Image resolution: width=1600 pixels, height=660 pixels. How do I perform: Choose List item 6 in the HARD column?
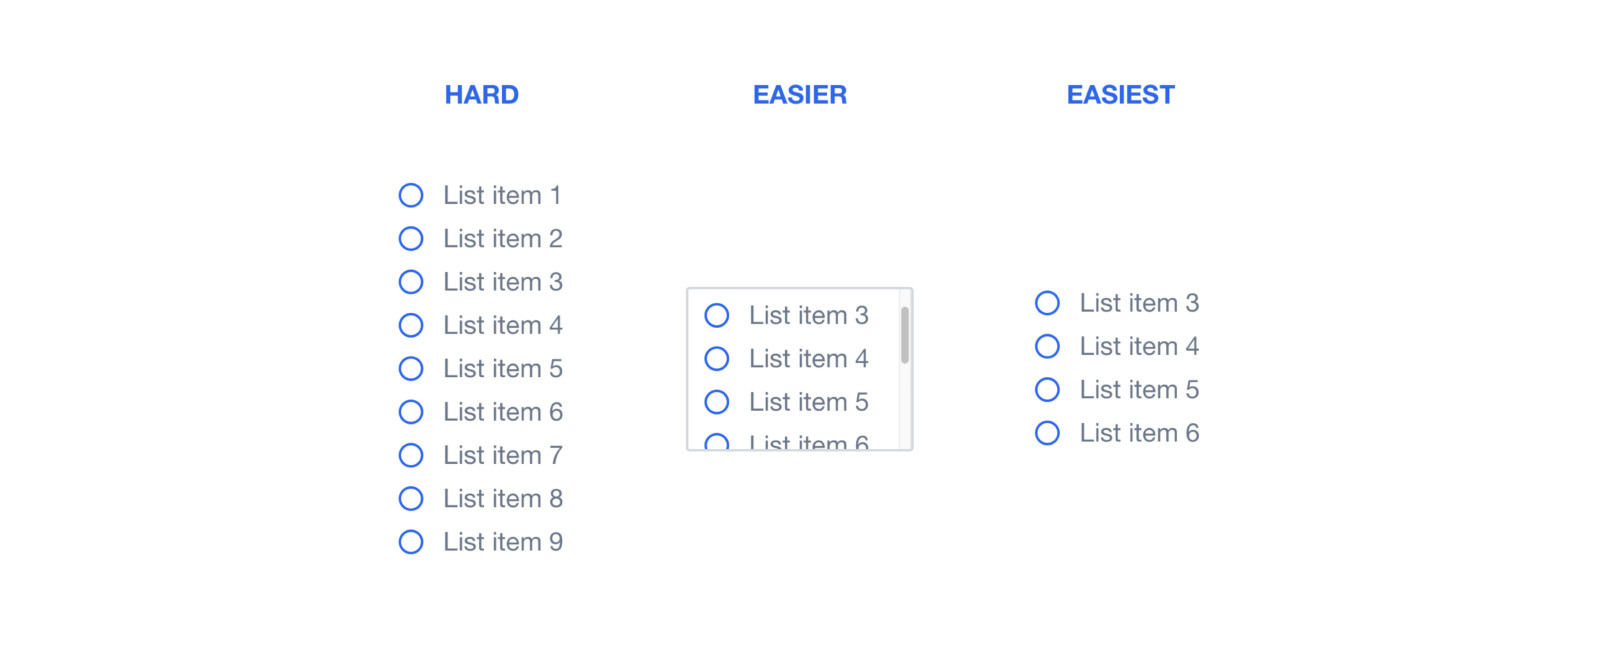(411, 412)
